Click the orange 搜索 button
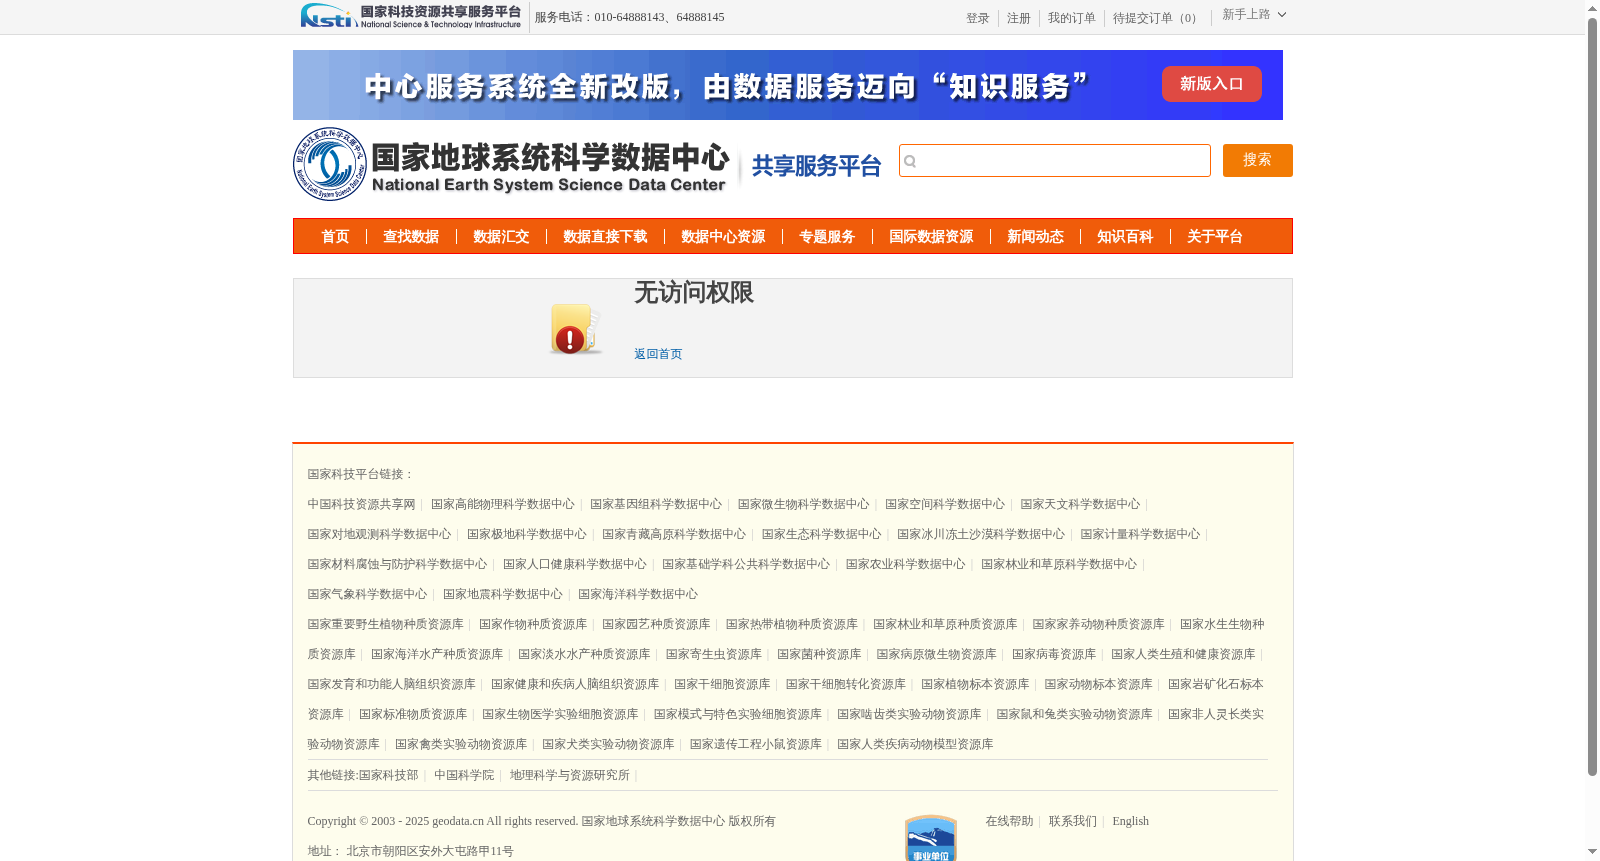The width and height of the screenshot is (1600, 861). coord(1258,161)
